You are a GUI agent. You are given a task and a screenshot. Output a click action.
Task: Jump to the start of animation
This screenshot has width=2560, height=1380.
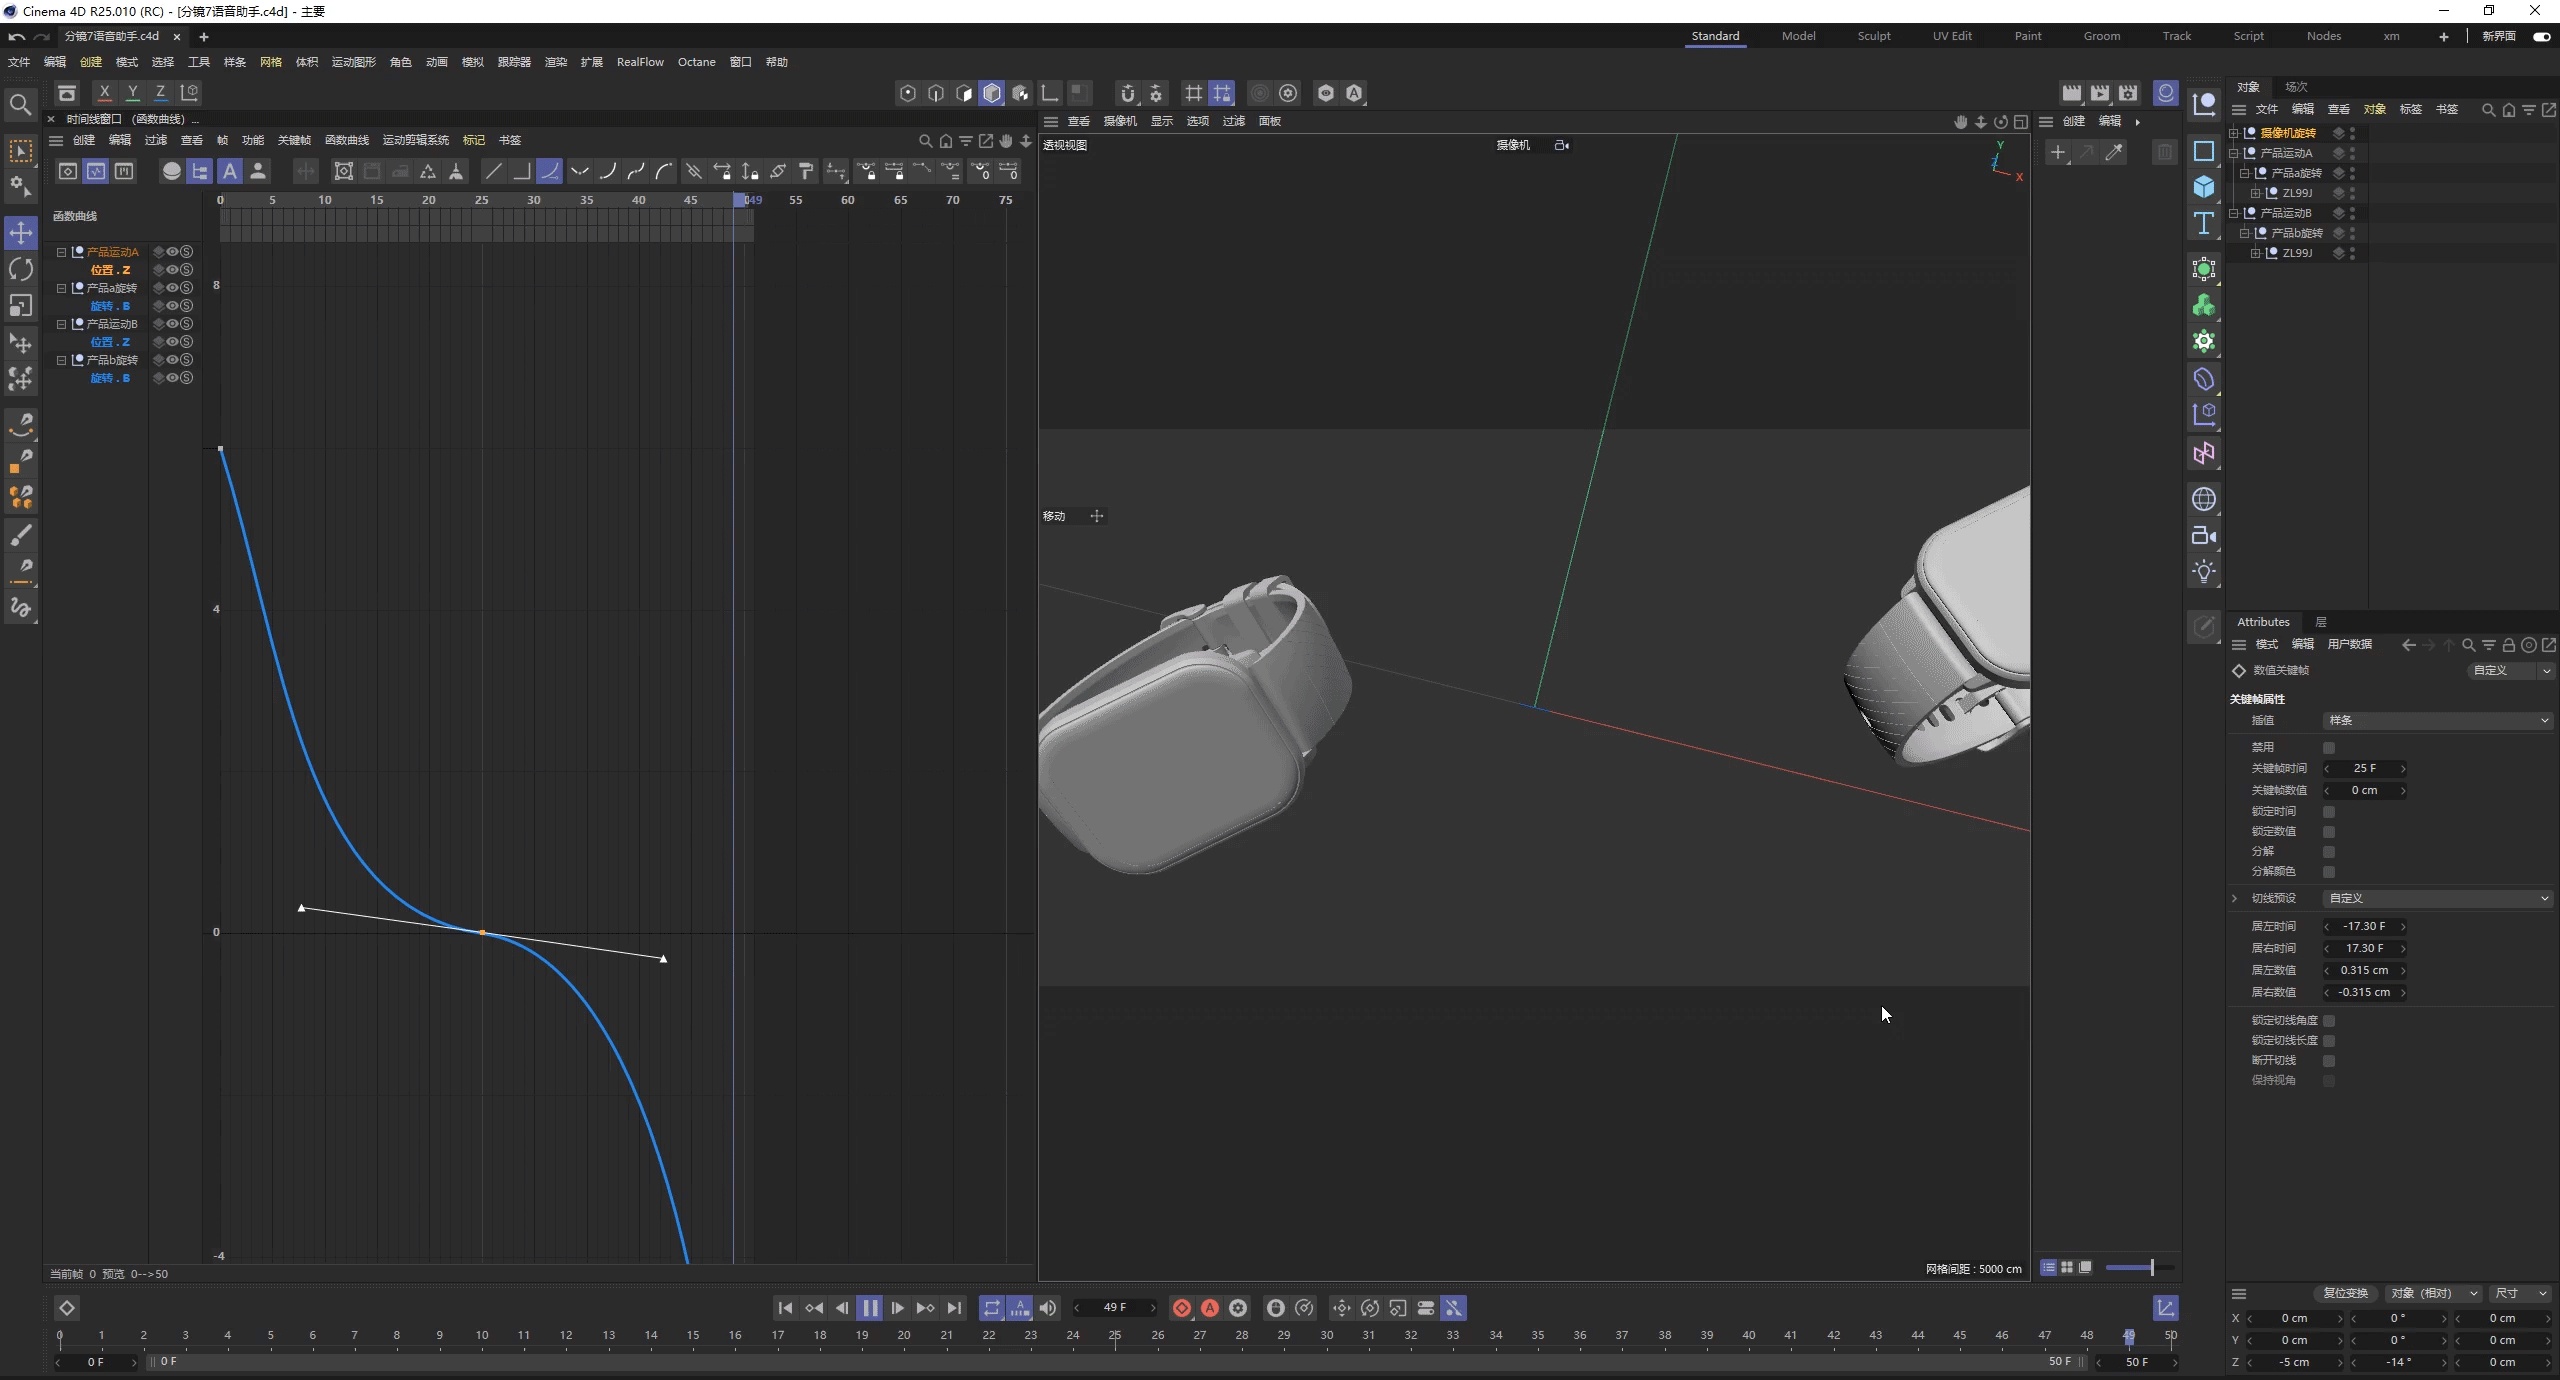(785, 1308)
